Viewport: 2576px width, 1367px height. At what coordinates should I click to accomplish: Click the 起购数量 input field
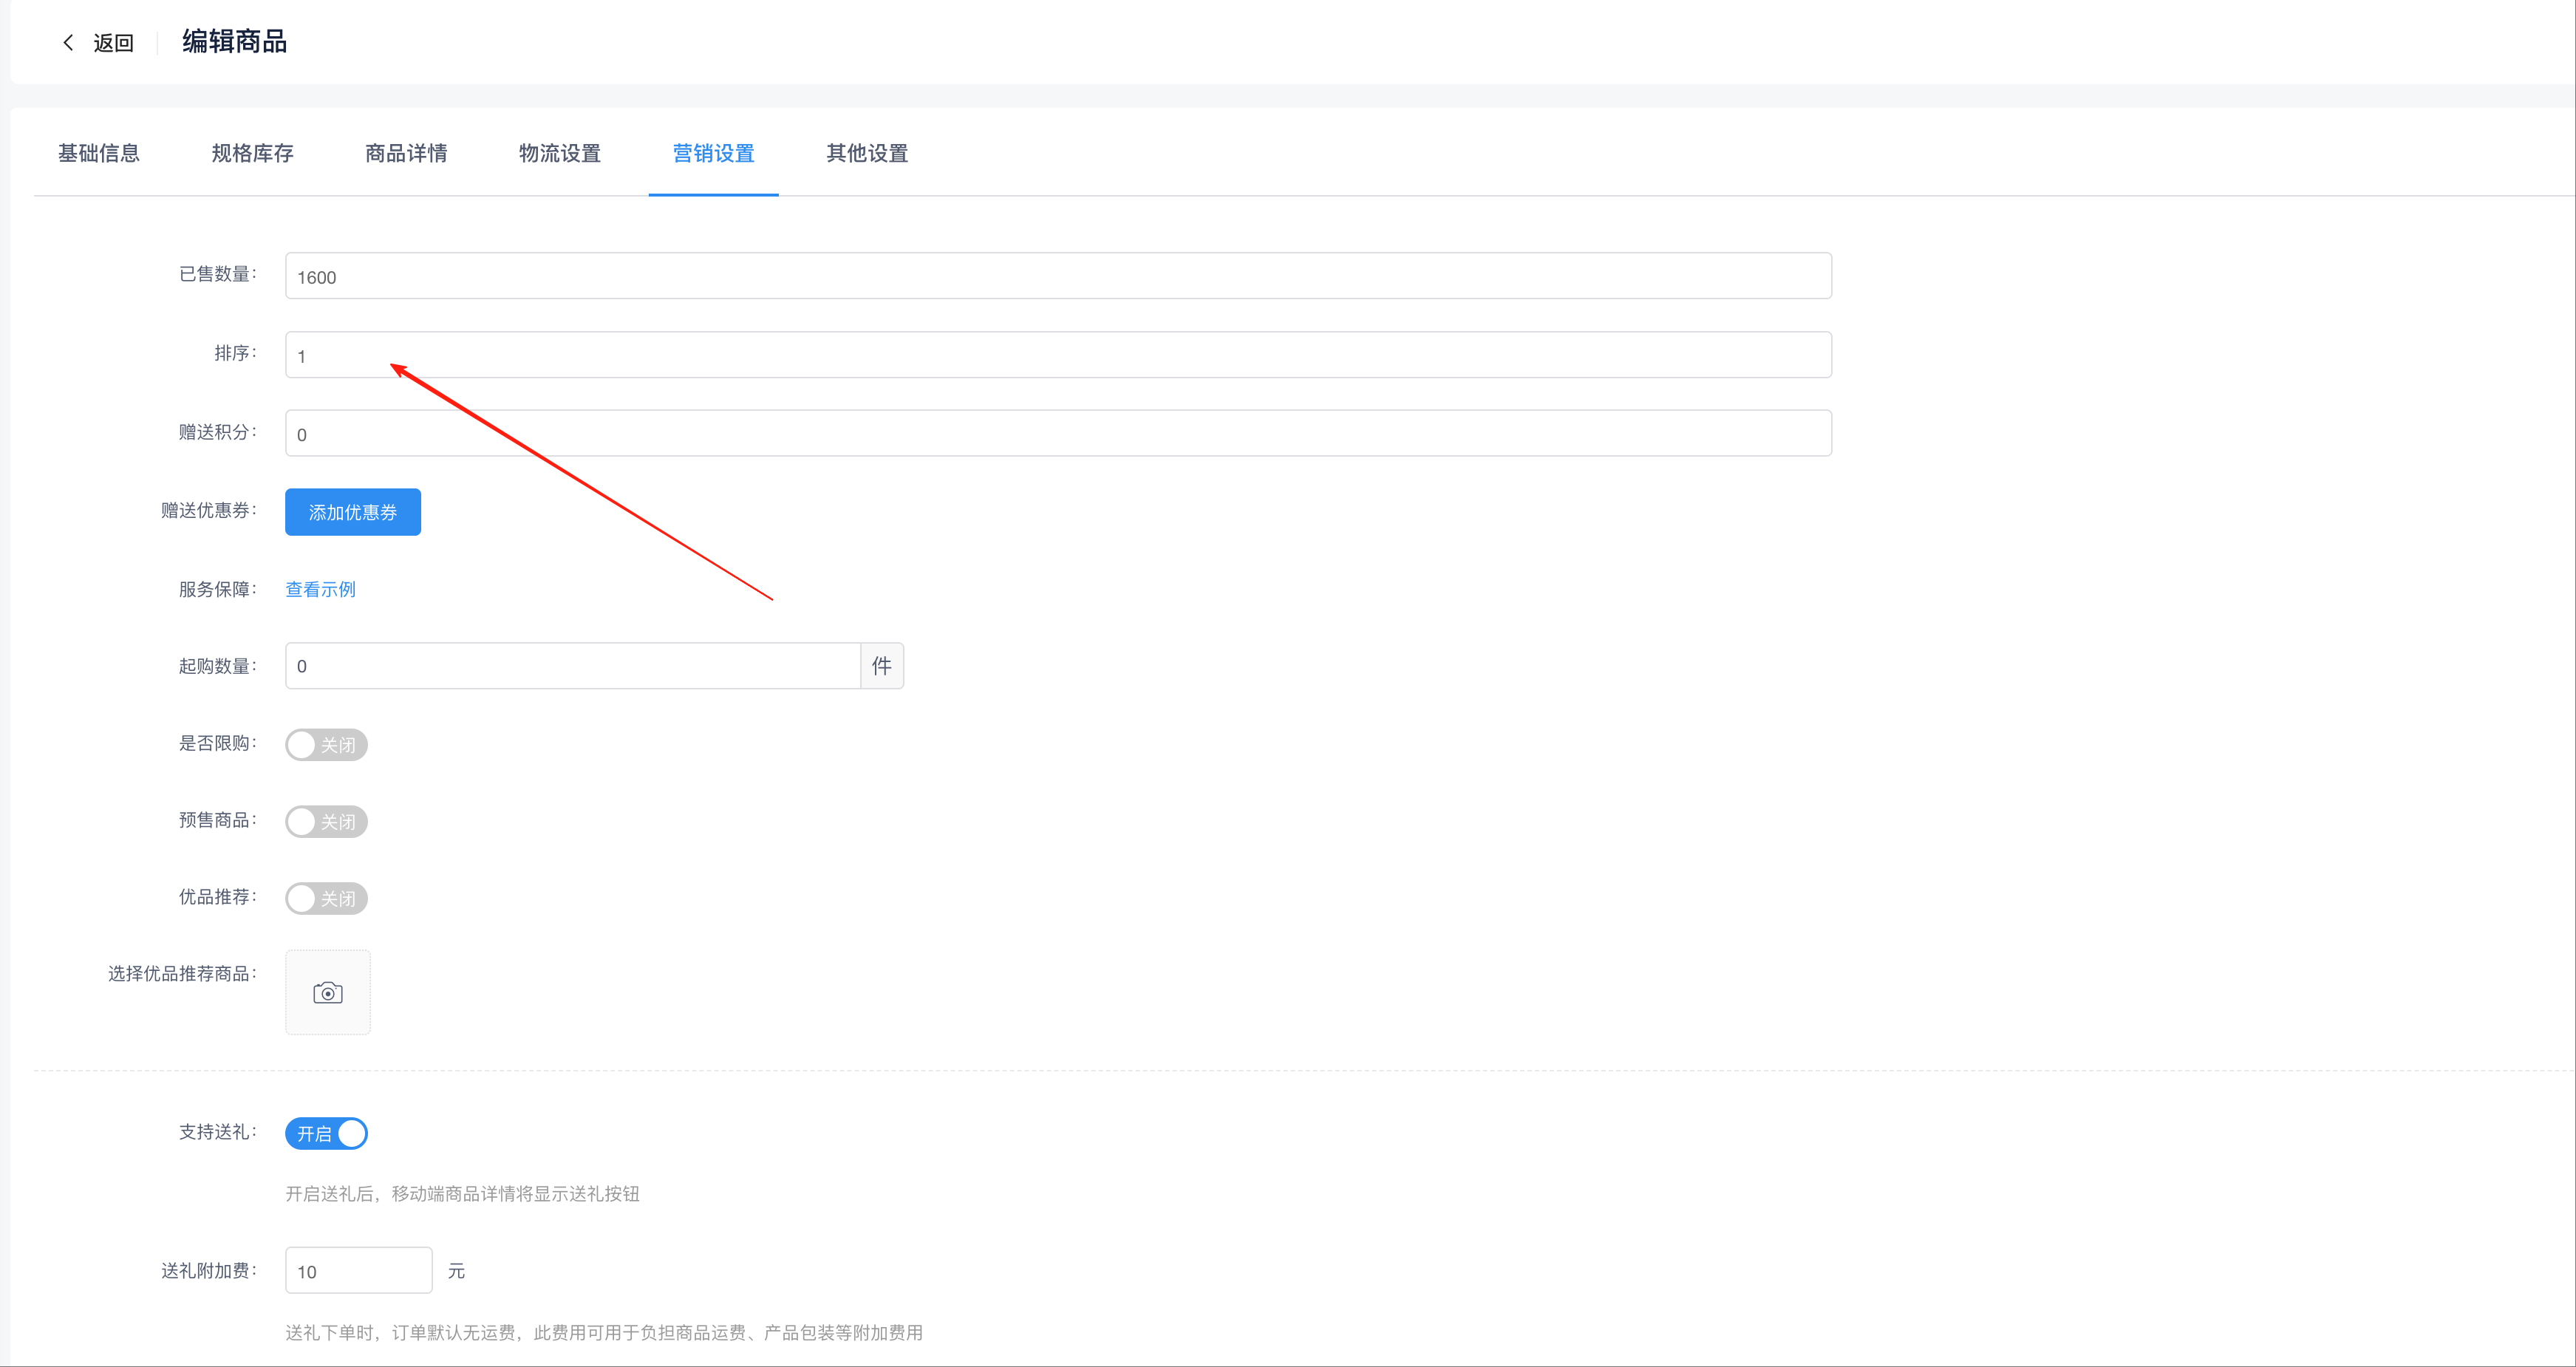pos(572,666)
